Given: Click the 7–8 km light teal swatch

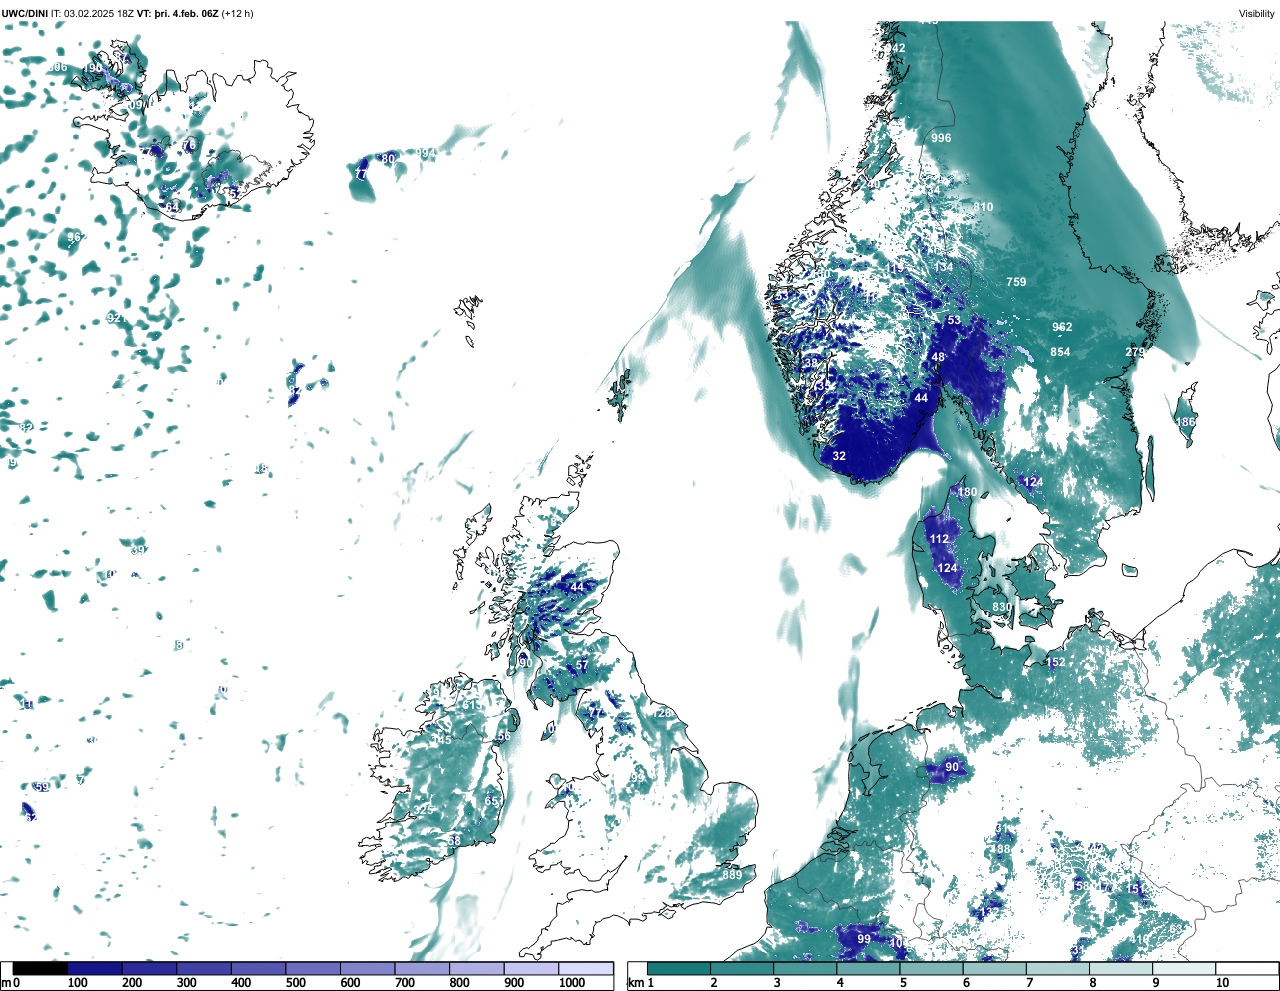Looking at the screenshot, I should (1058, 968).
